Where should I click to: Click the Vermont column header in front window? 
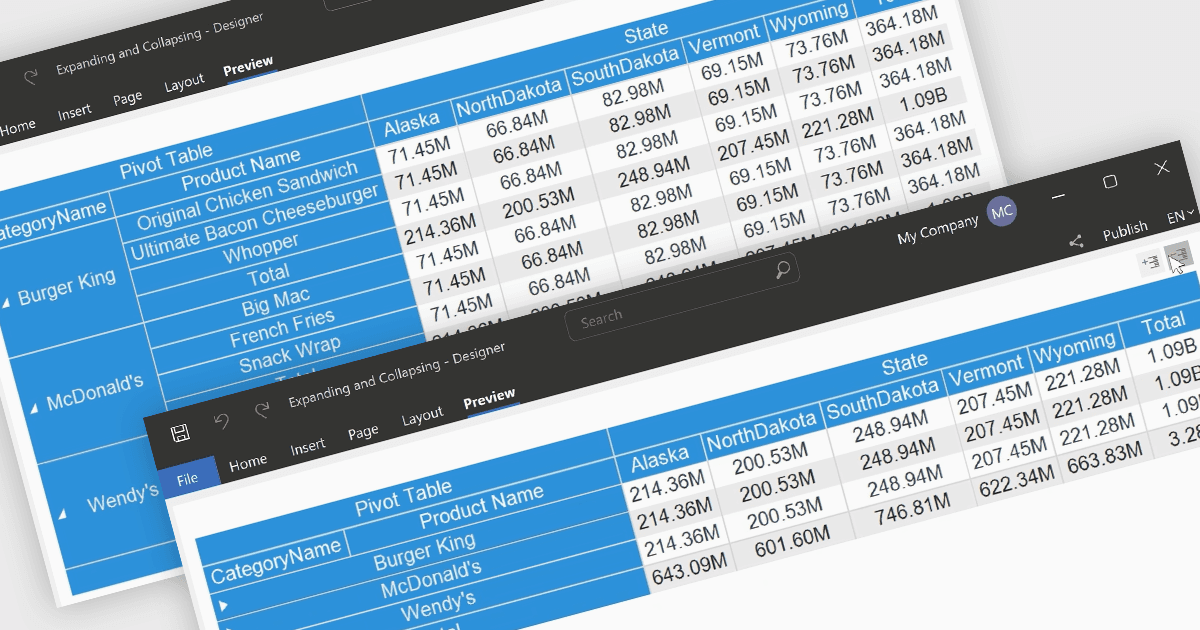[986, 371]
